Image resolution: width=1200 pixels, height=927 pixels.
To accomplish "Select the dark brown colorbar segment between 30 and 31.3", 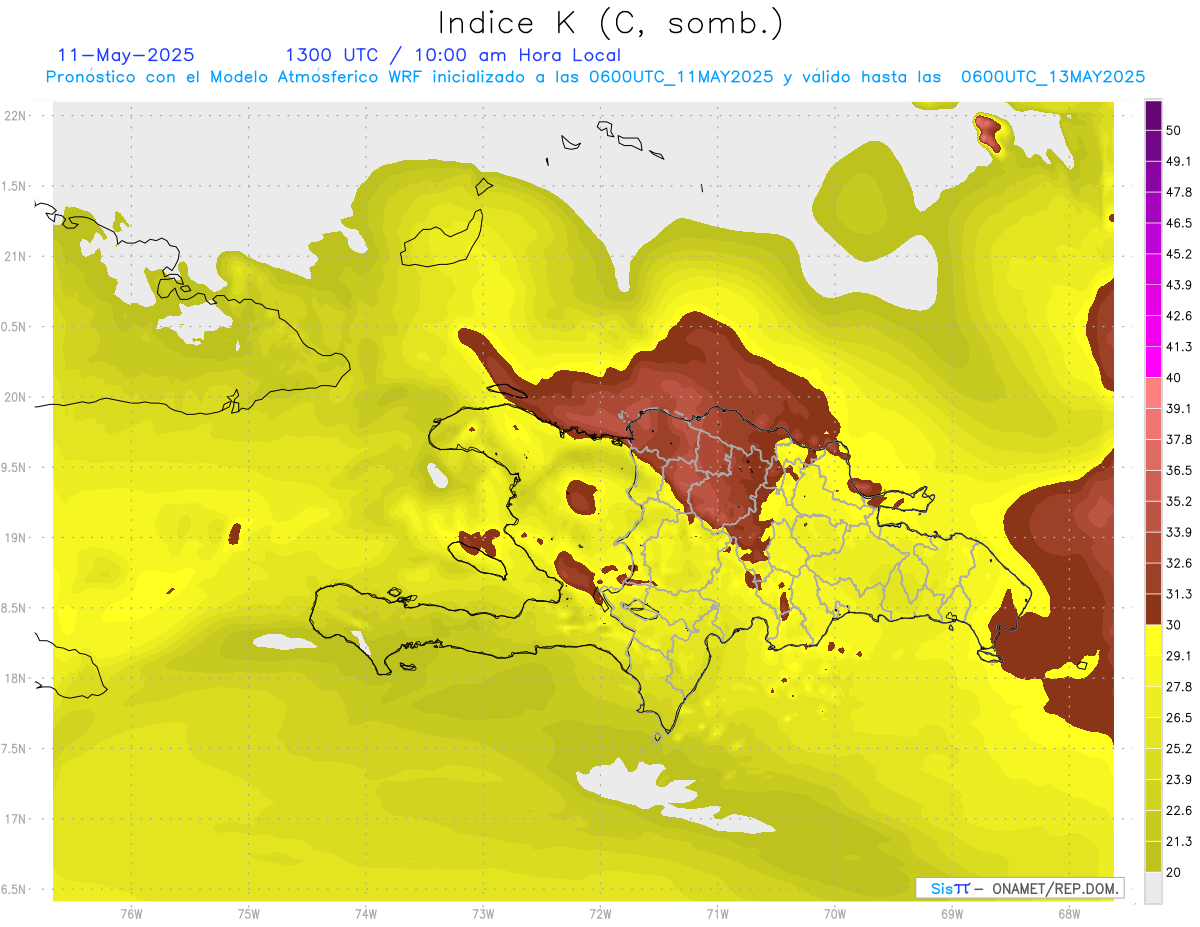I will point(1153,609).
